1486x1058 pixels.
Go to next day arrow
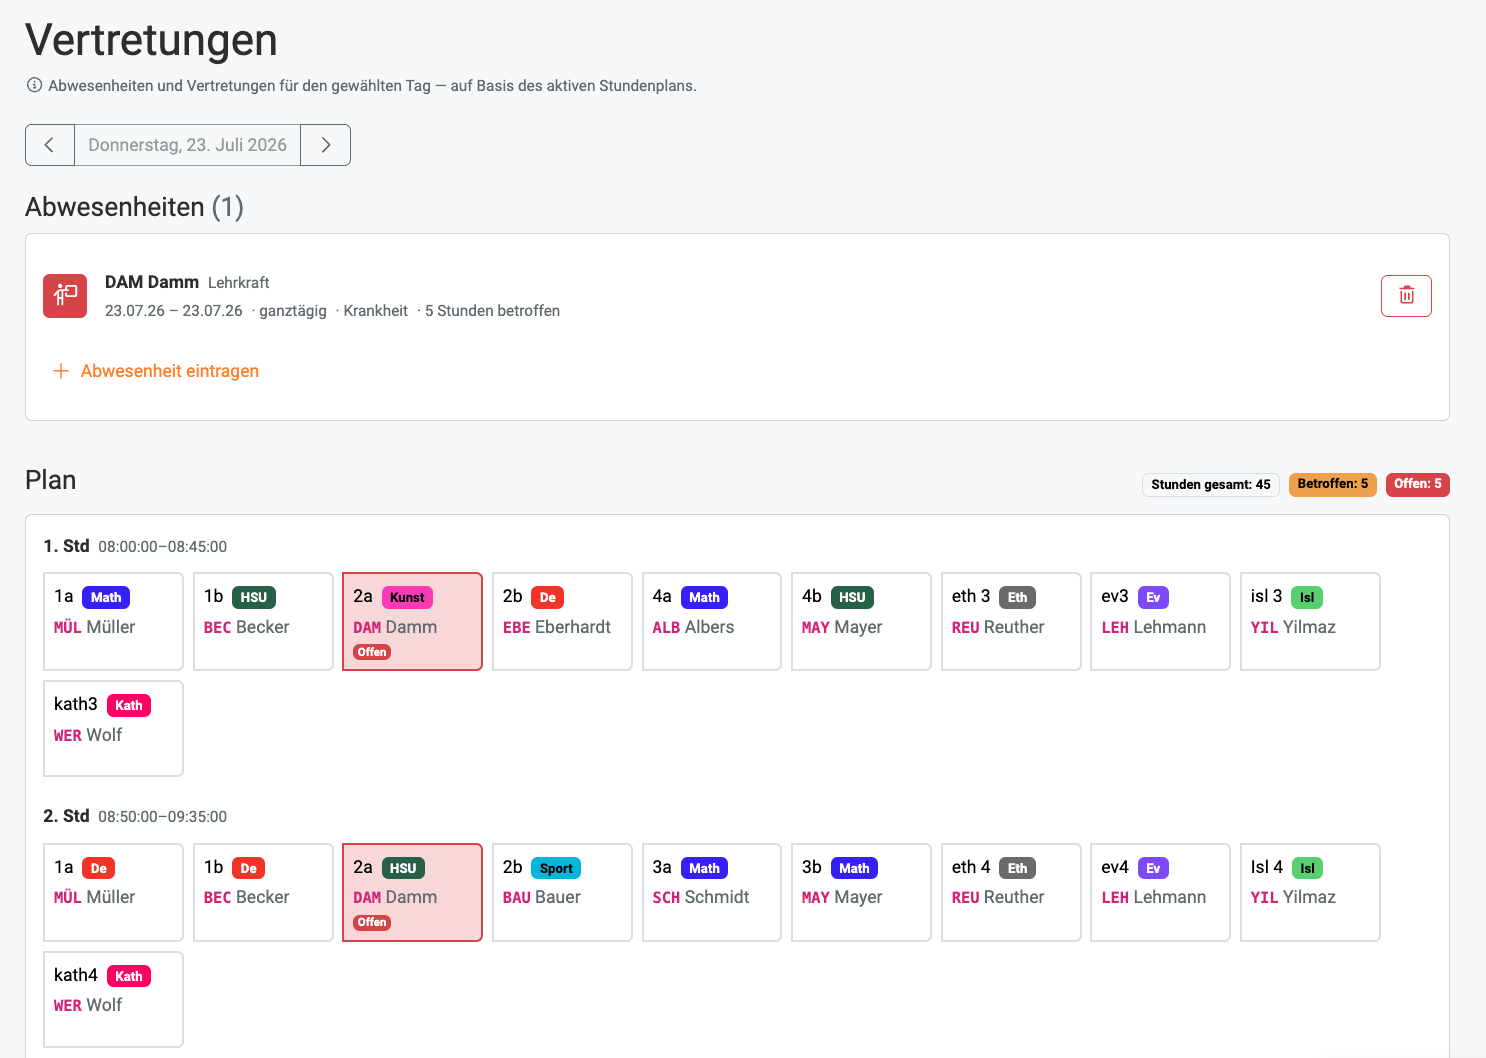[x=325, y=145]
